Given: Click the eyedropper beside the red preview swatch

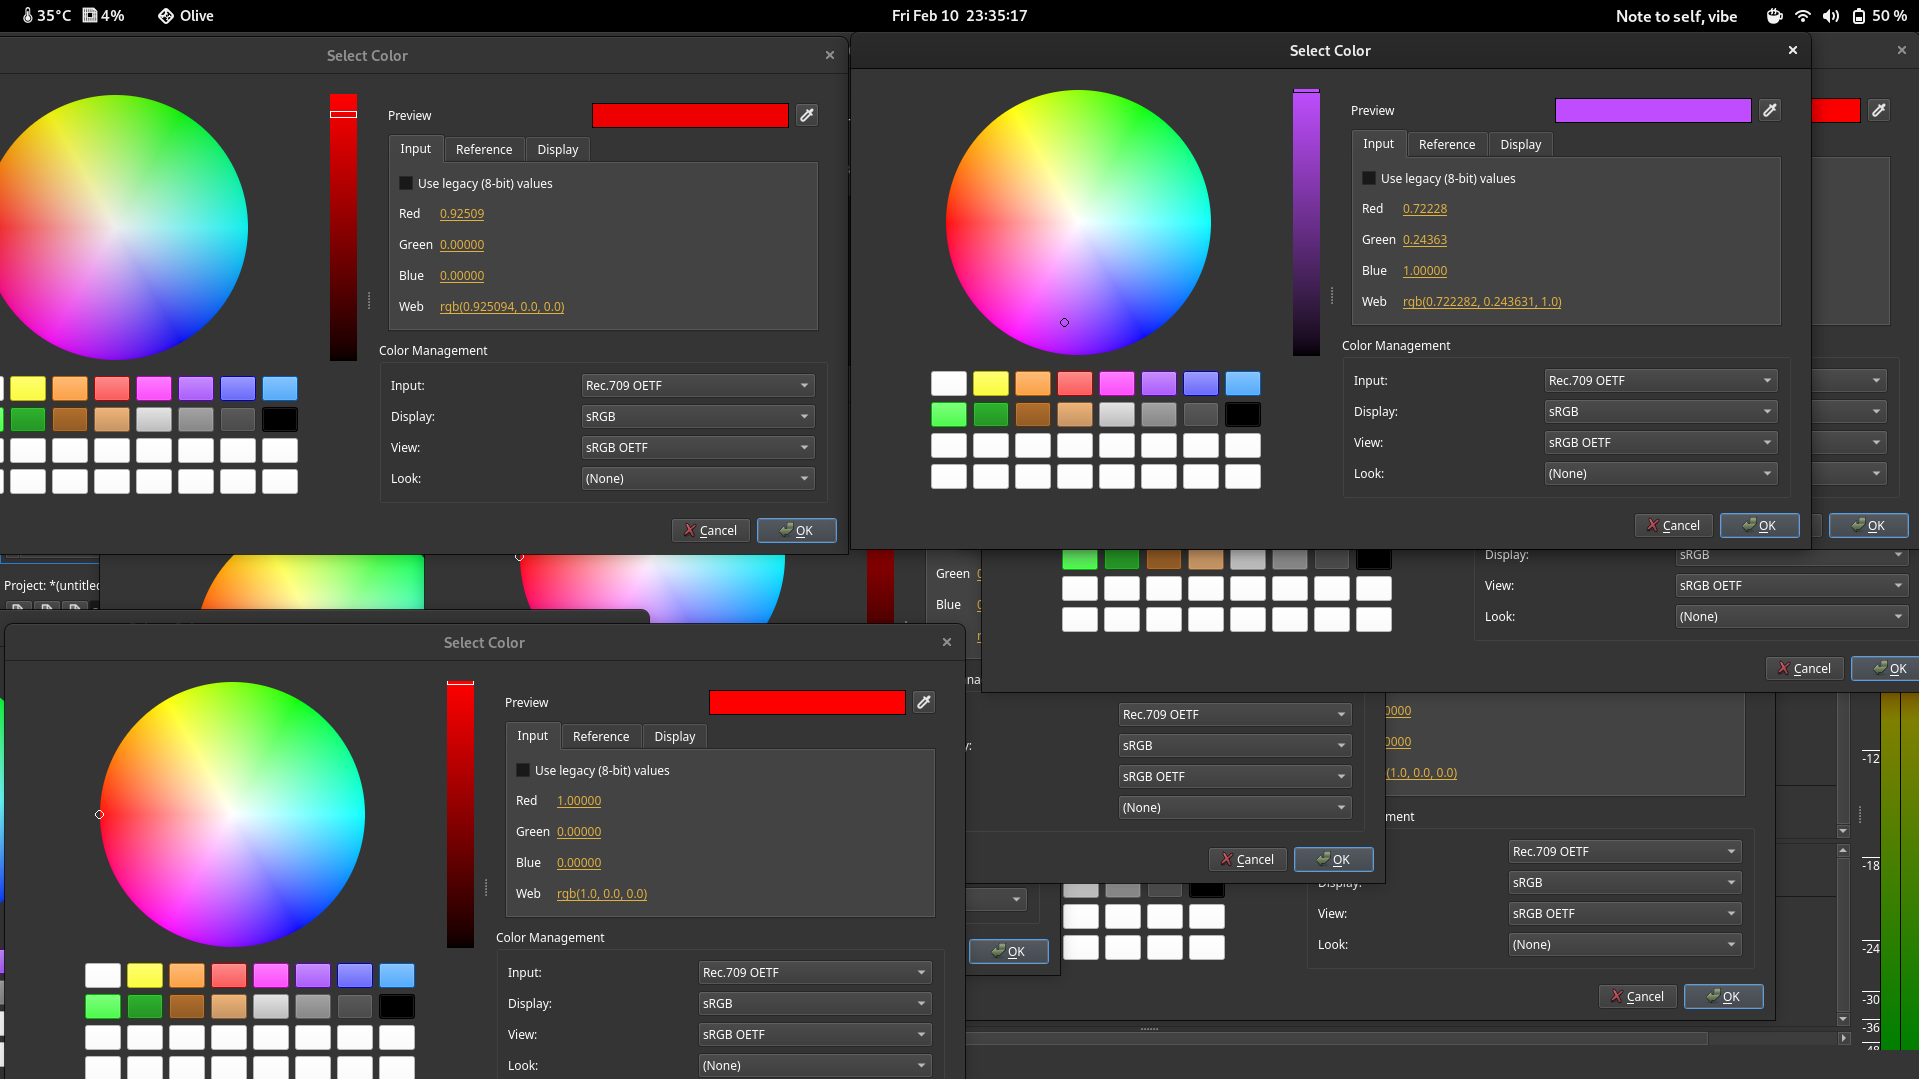Looking at the screenshot, I should click(806, 115).
